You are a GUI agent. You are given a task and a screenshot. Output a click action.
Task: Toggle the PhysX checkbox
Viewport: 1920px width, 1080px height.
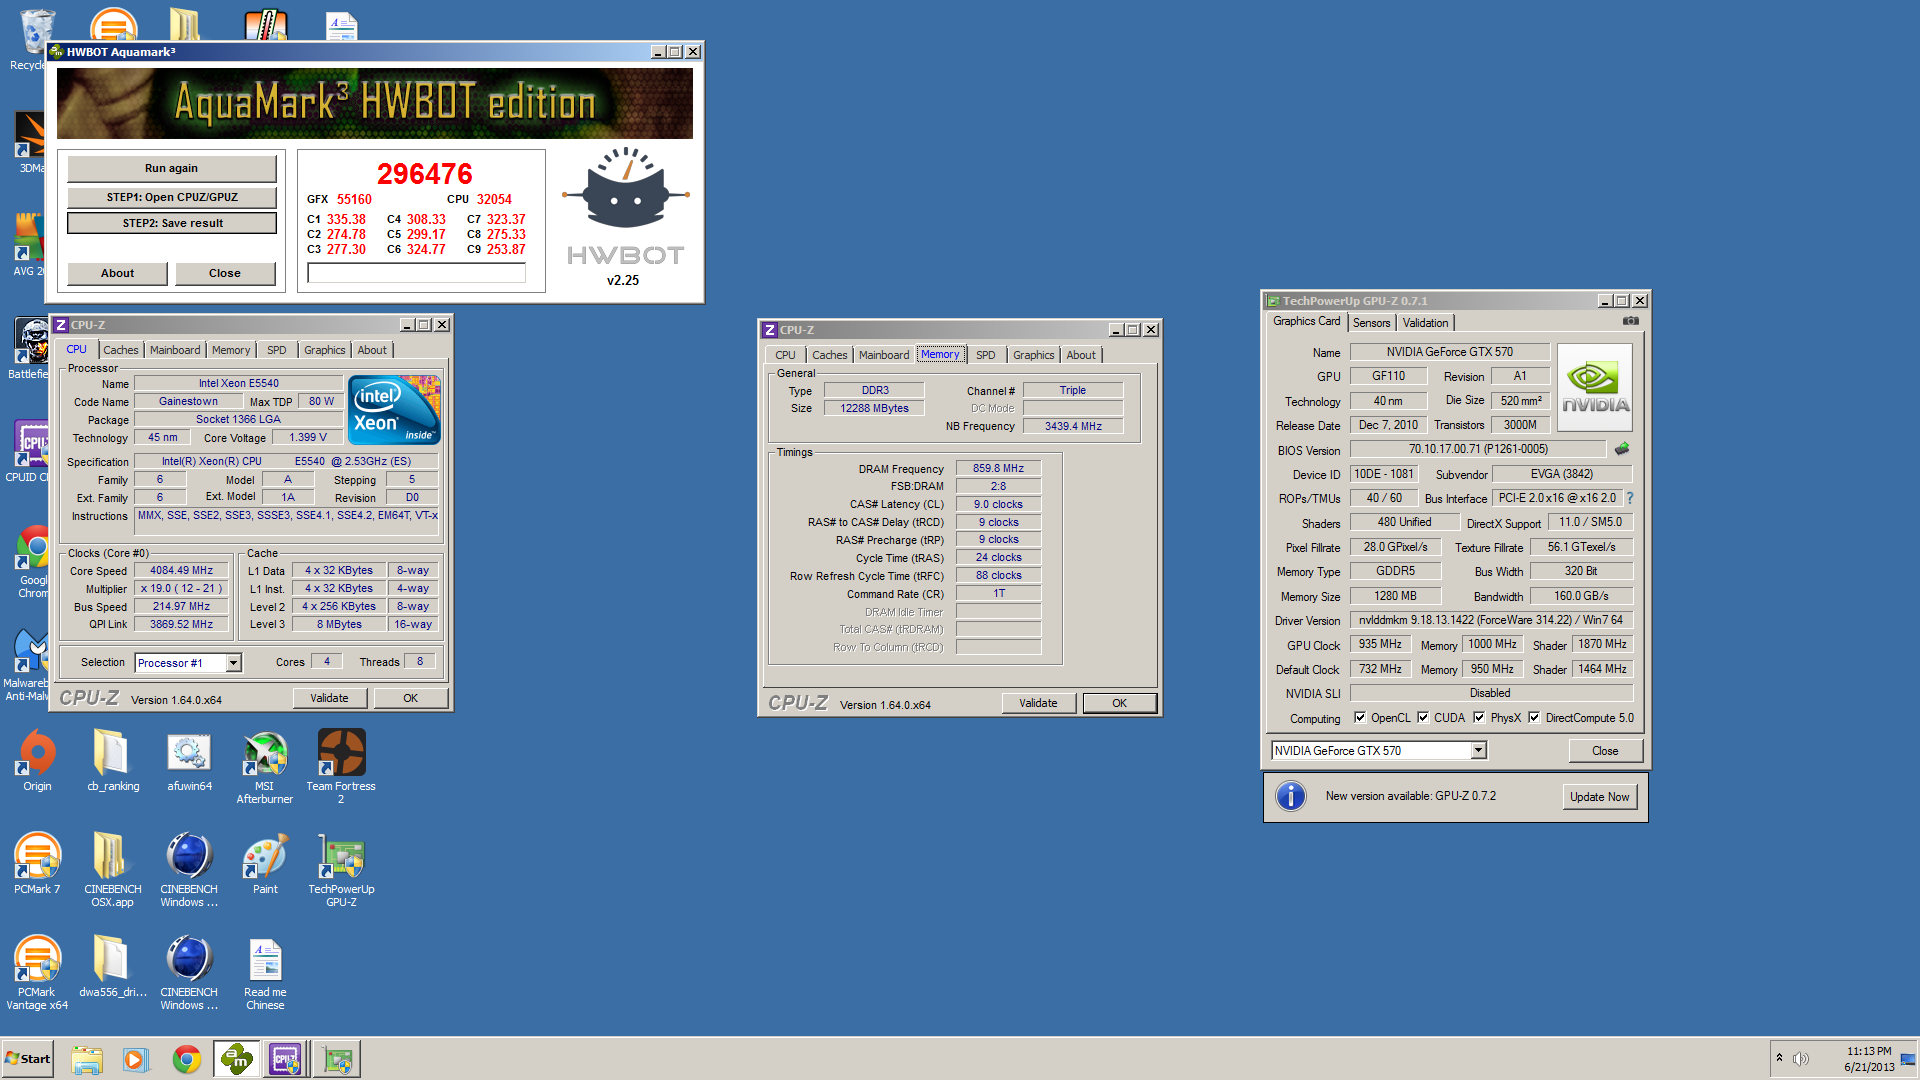(1479, 717)
